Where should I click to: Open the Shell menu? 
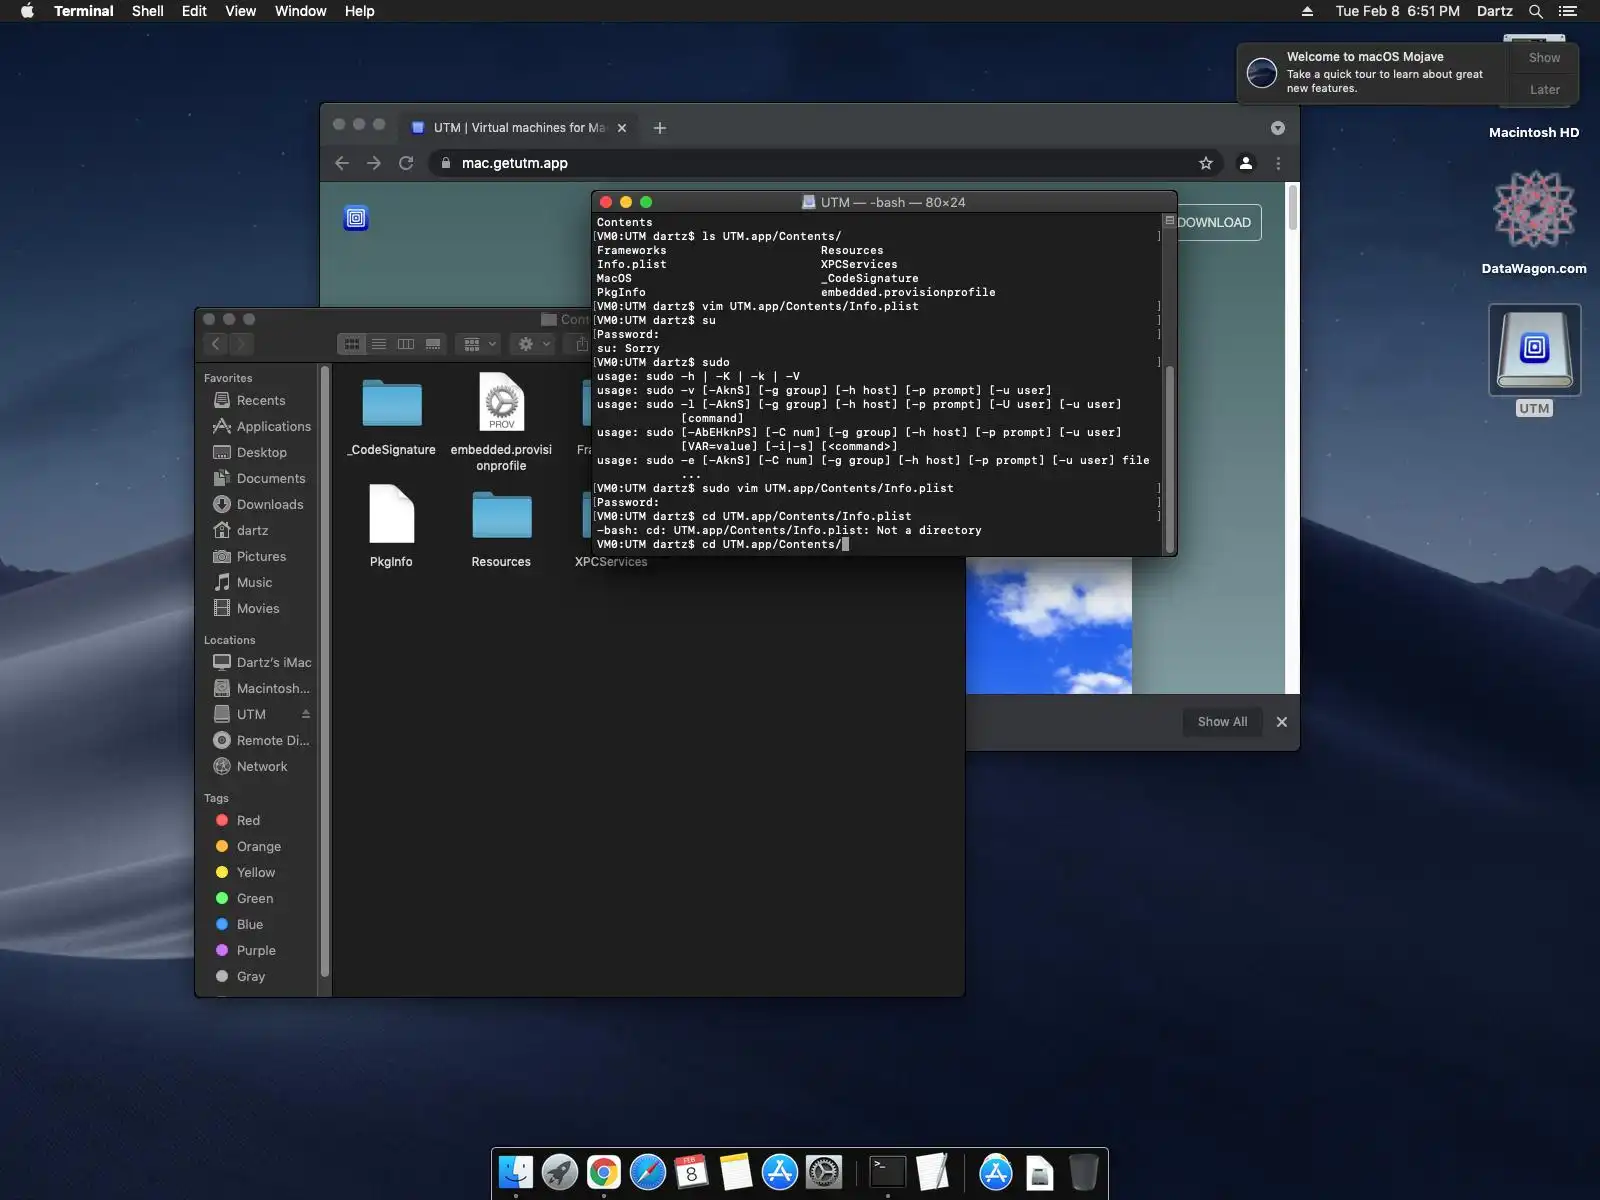coord(148,11)
